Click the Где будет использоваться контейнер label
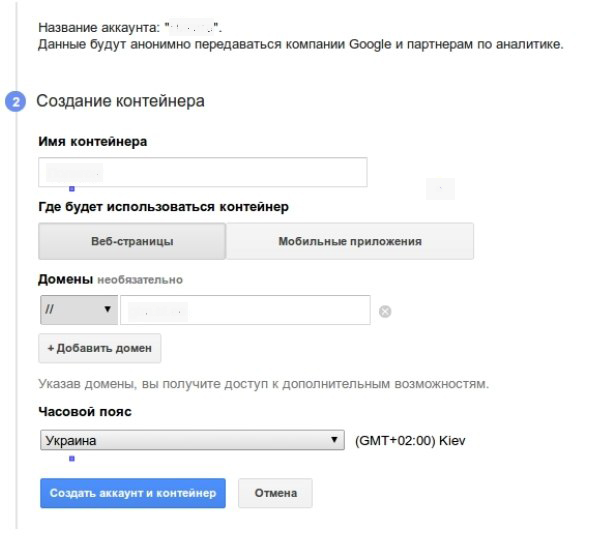Image resolution: width=598 pixels, height=555 pixels. coord(164,207)
